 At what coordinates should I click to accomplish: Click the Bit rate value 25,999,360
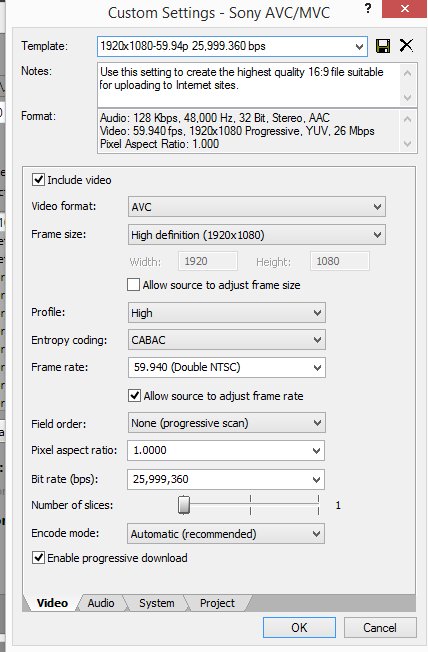[x=161, y=479]
